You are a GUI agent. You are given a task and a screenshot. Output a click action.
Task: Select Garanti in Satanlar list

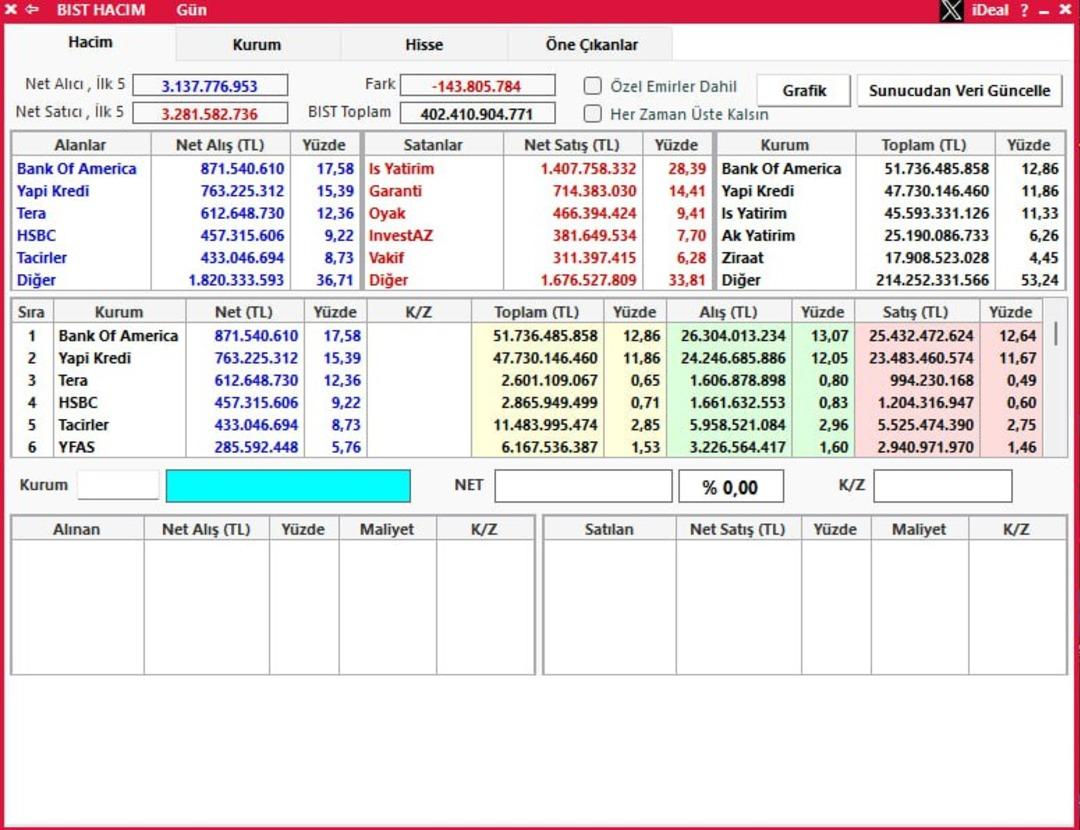click(x=395, y=191)
